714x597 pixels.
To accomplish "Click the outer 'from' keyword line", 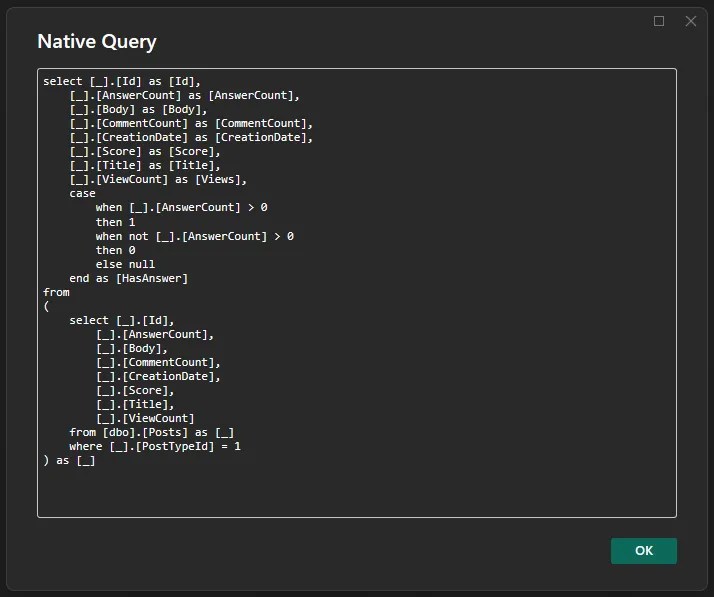I will (56, 292).
